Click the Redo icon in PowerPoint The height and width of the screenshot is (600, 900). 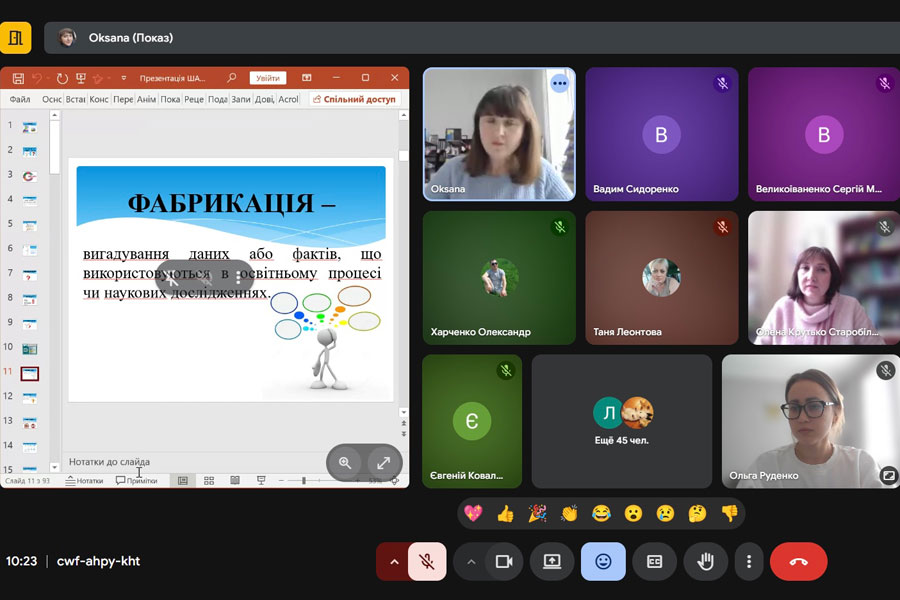coord(62,78)
